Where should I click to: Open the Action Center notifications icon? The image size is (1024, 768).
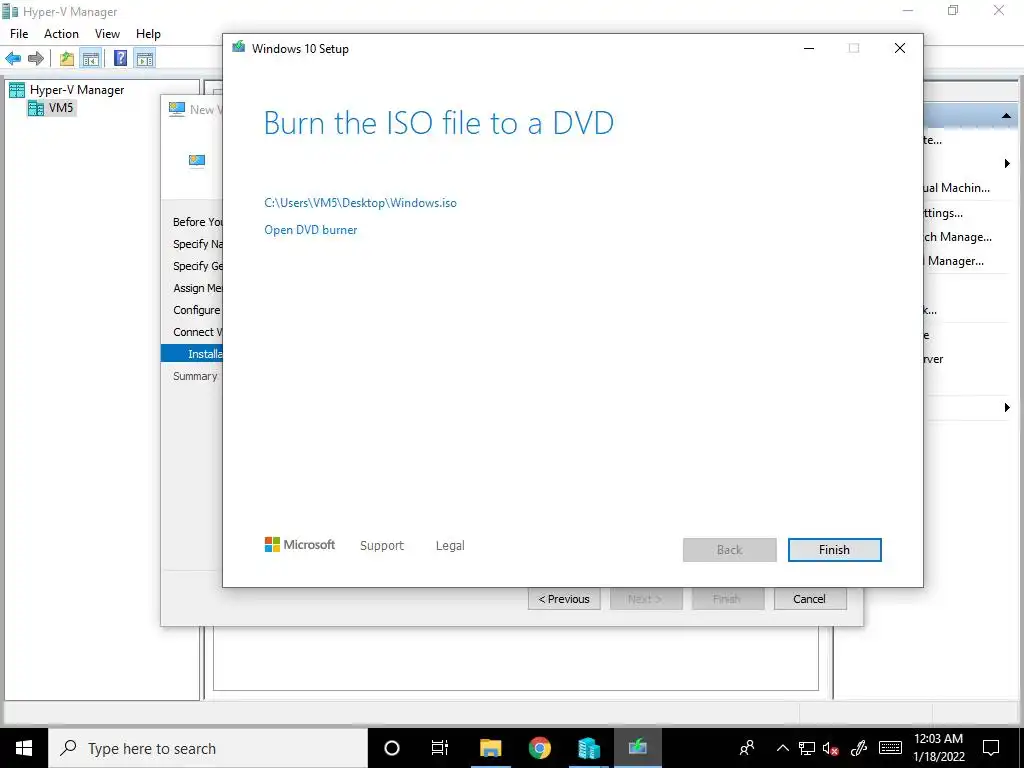coord(991,748)
